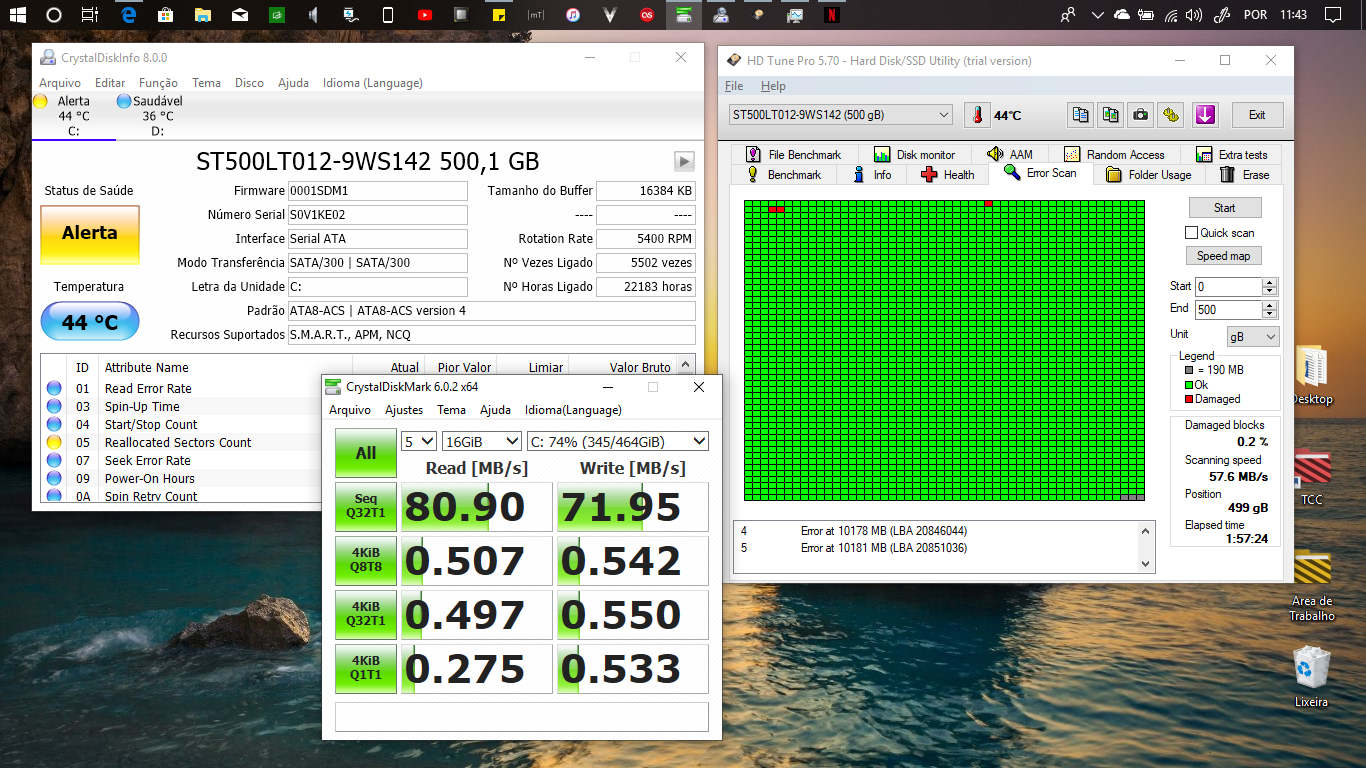Open the Info tab in HD Tune
1366x768 pixels.
(x=872, y=175)
